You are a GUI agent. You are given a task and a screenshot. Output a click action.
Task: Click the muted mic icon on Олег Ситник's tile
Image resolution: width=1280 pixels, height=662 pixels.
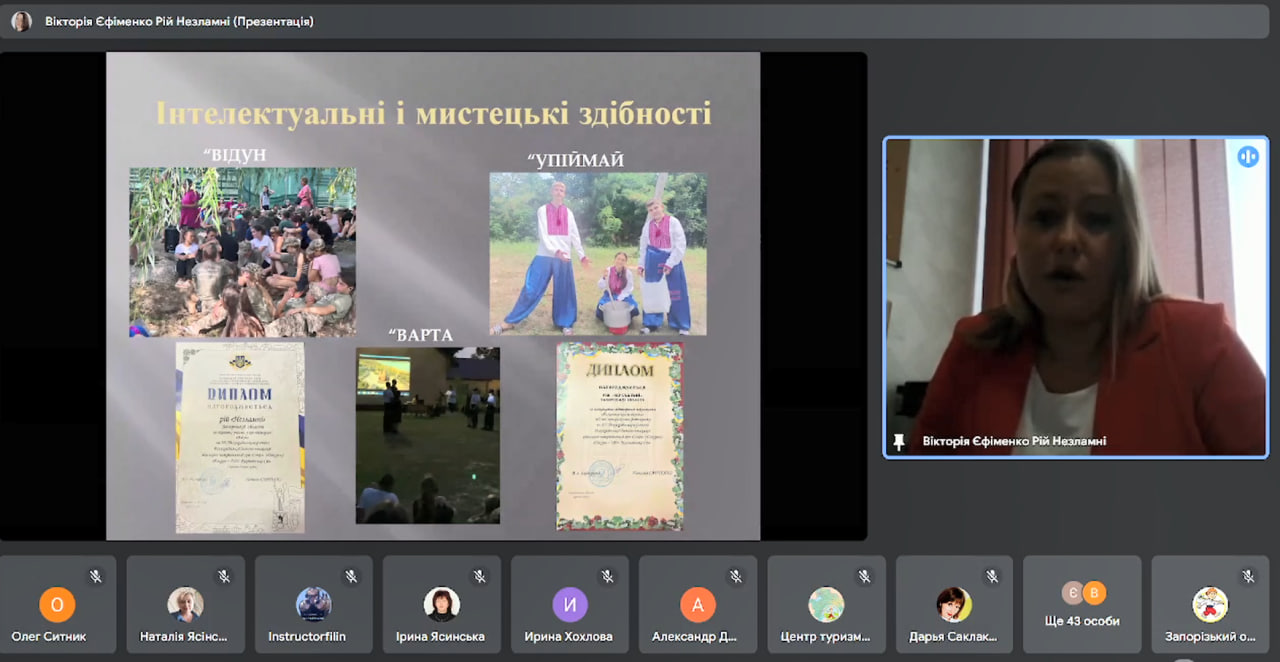click(95, 577)
